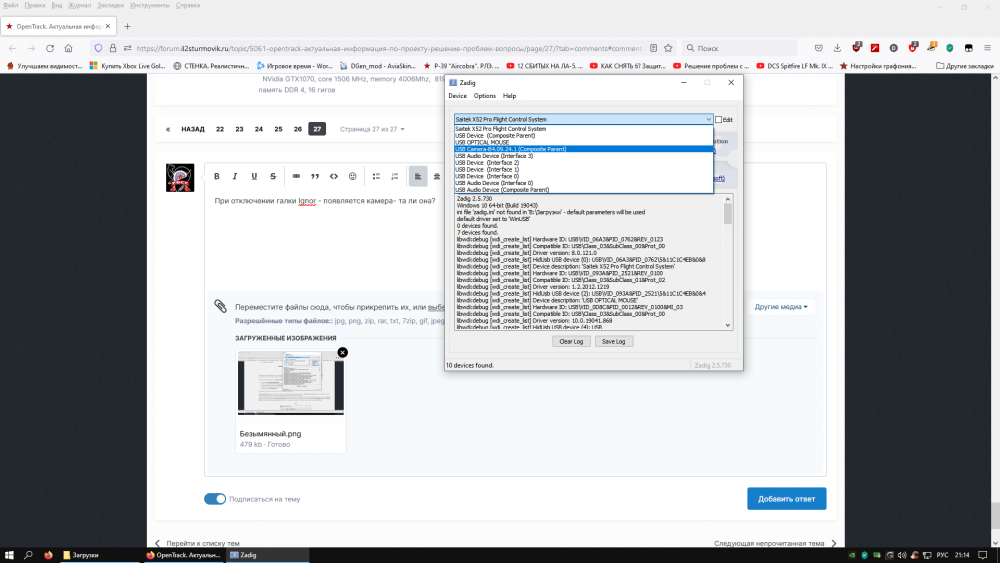Open the Windows Start menu
This screenshot has width=1000, height=563.
coord(9,555)
